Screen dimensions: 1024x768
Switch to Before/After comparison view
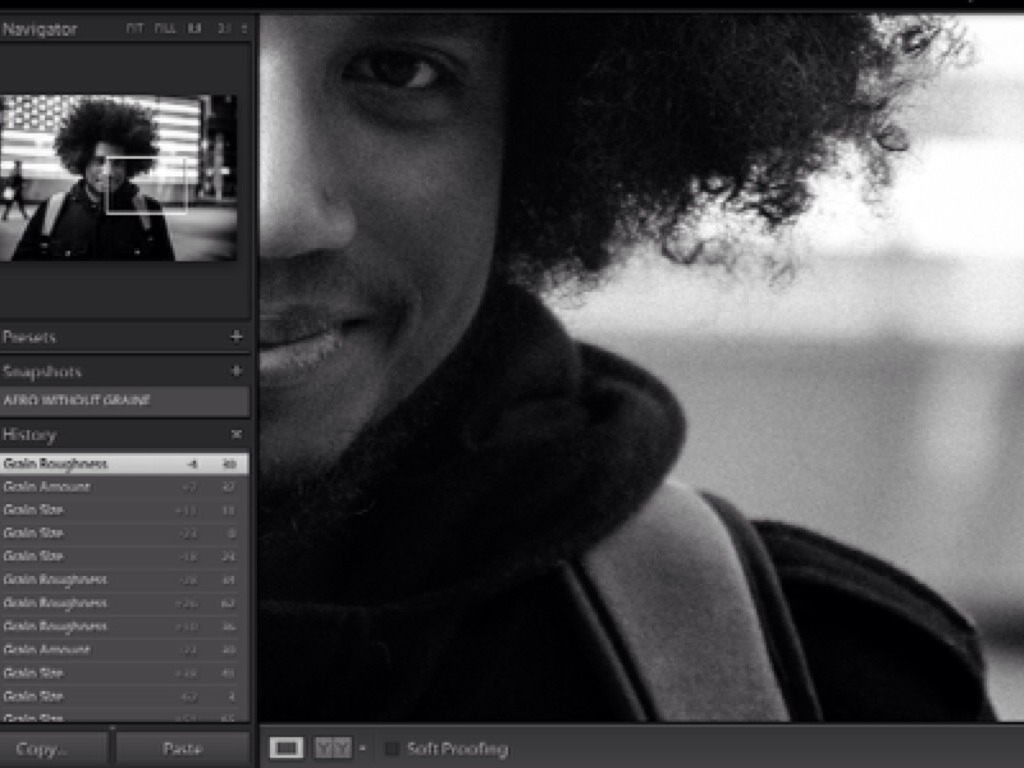coord(333,748)
